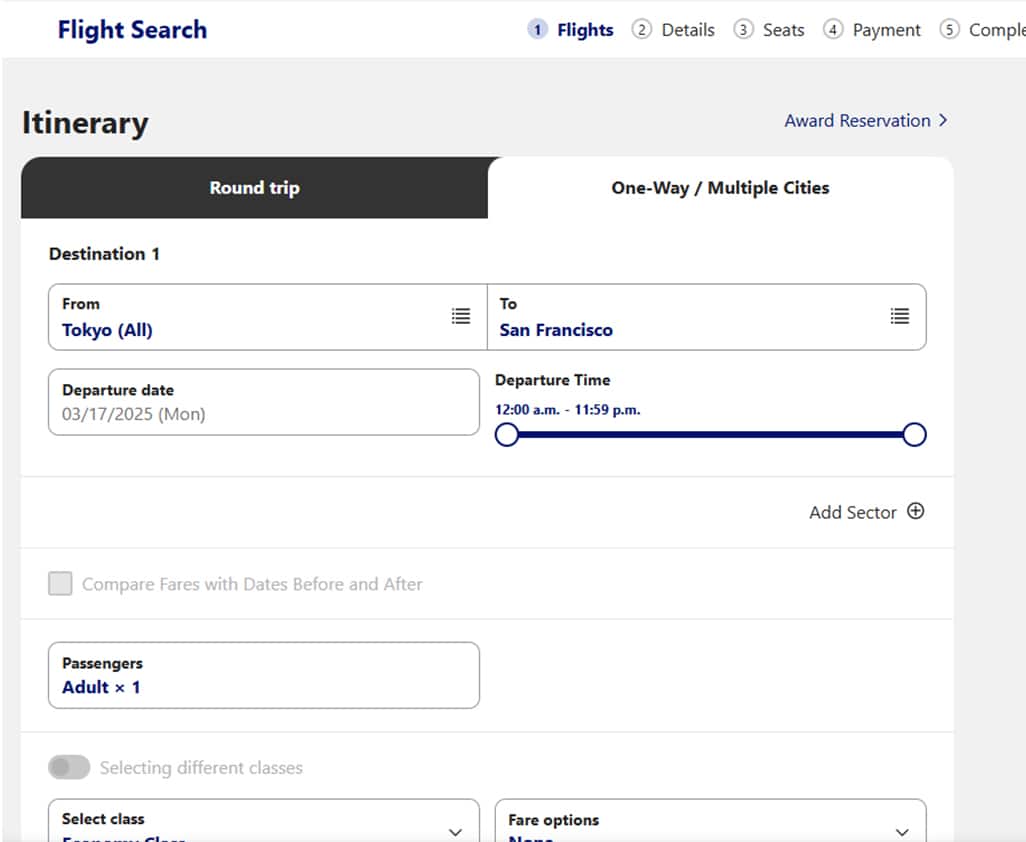1026x842 pixels.
Task: Click the Departure date field
Action: point(264,402)
